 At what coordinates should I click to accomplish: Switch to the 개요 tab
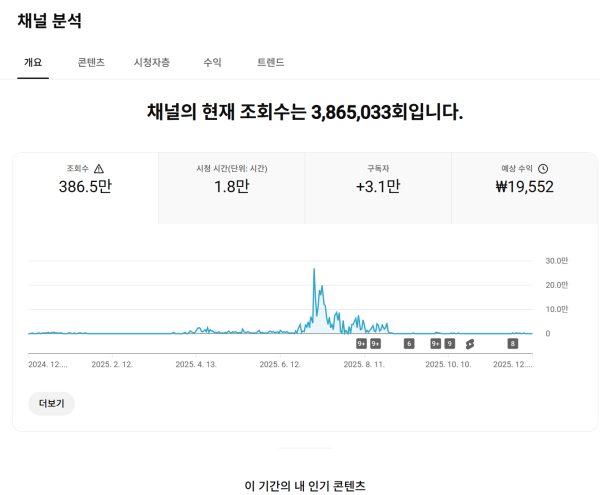pyautogui.click(x=33, y=62)
